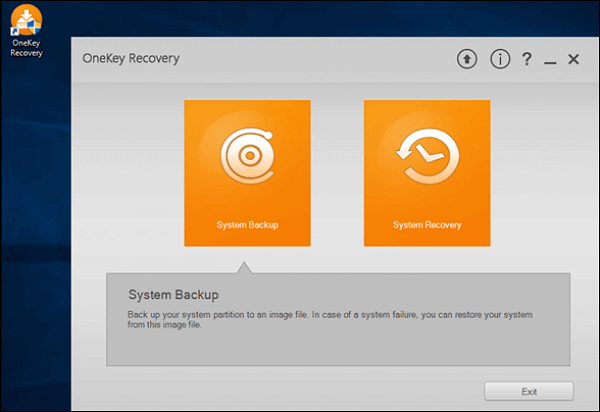Click the System Backup description heading
The image size is (600, 412).
click(173, 295)
